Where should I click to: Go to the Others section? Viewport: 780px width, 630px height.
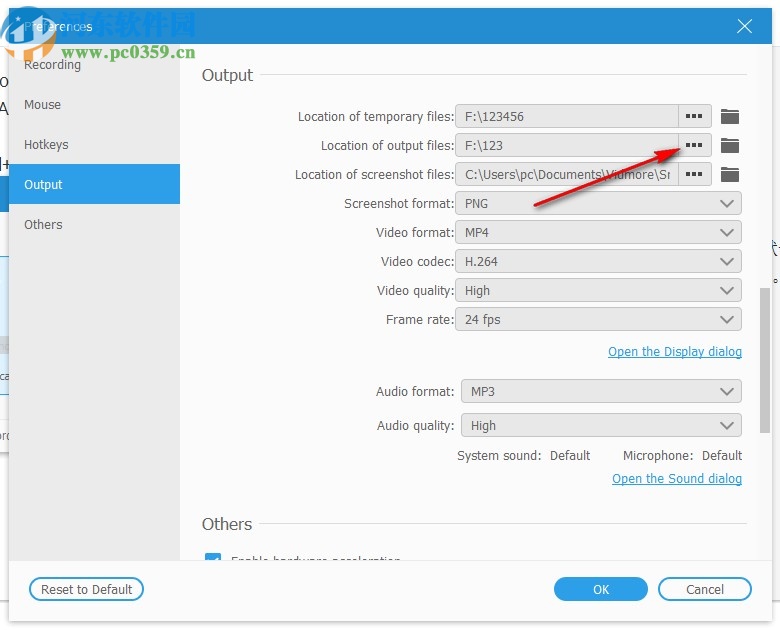pos(94,224)
